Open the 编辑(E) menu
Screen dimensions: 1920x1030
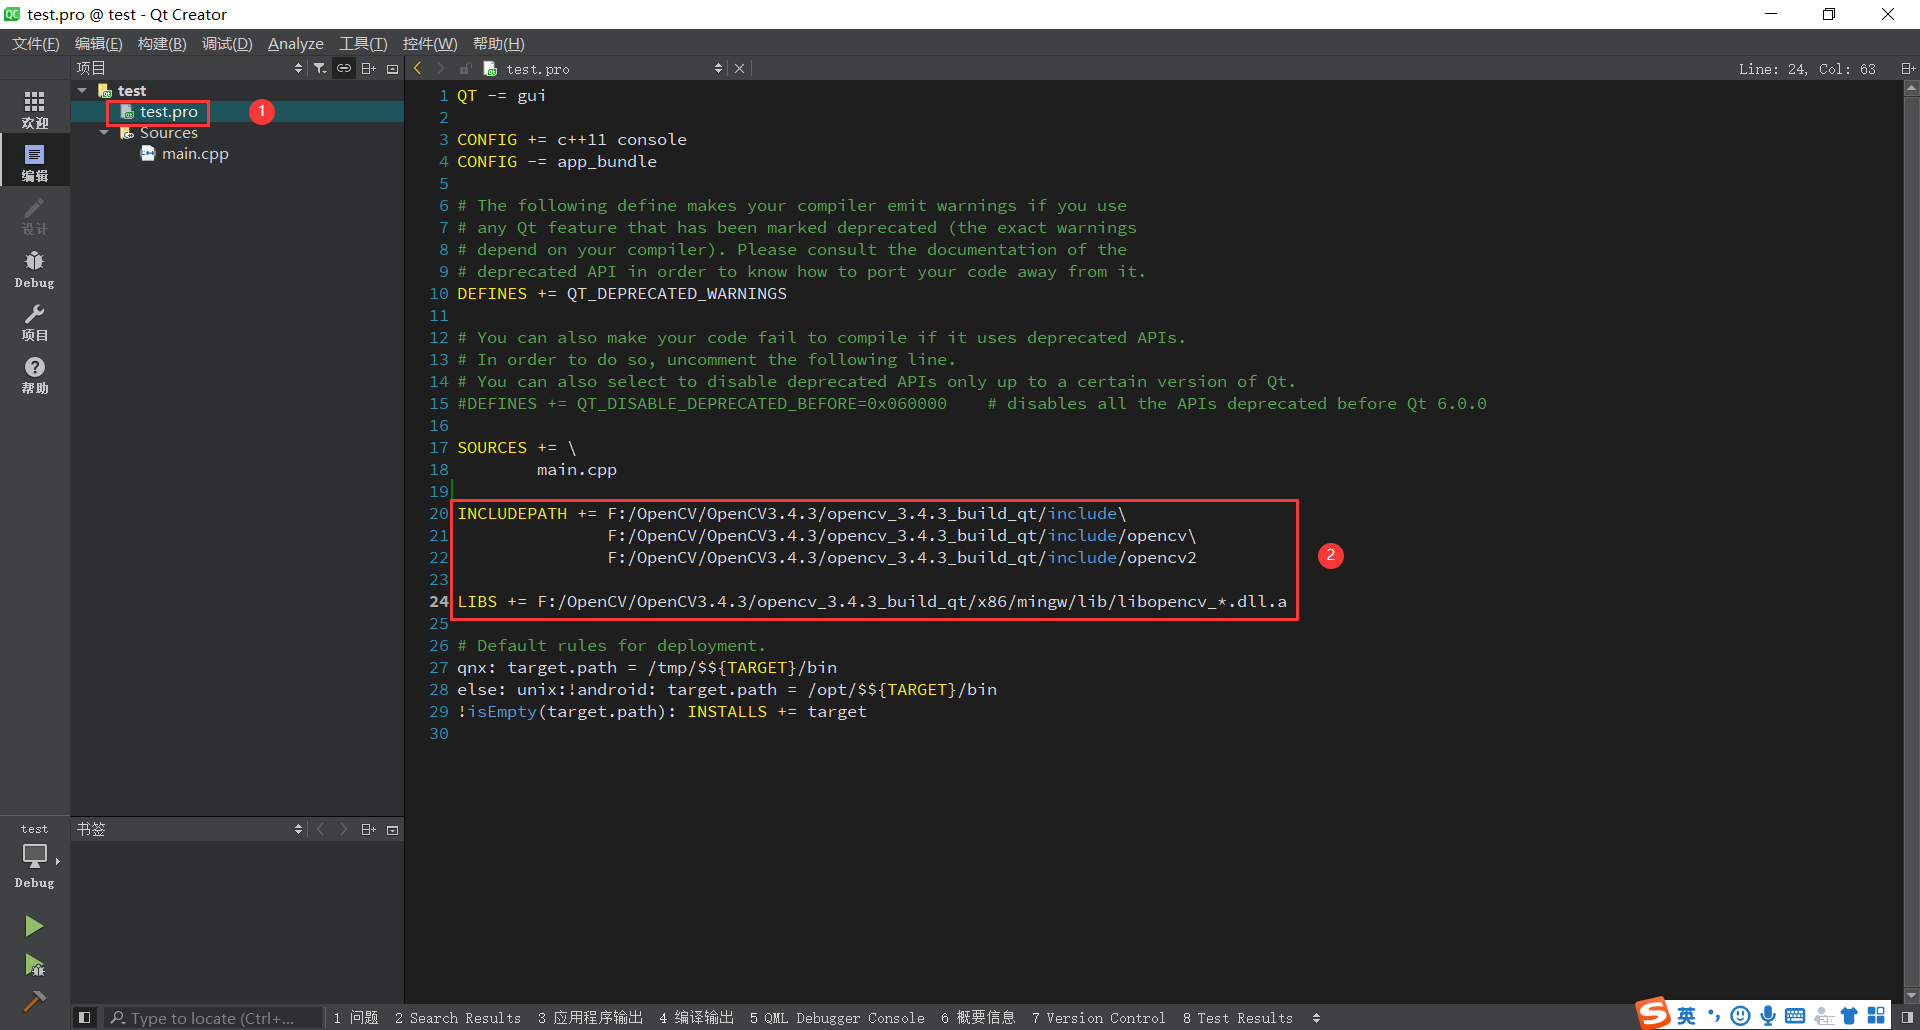coord(98,43)
